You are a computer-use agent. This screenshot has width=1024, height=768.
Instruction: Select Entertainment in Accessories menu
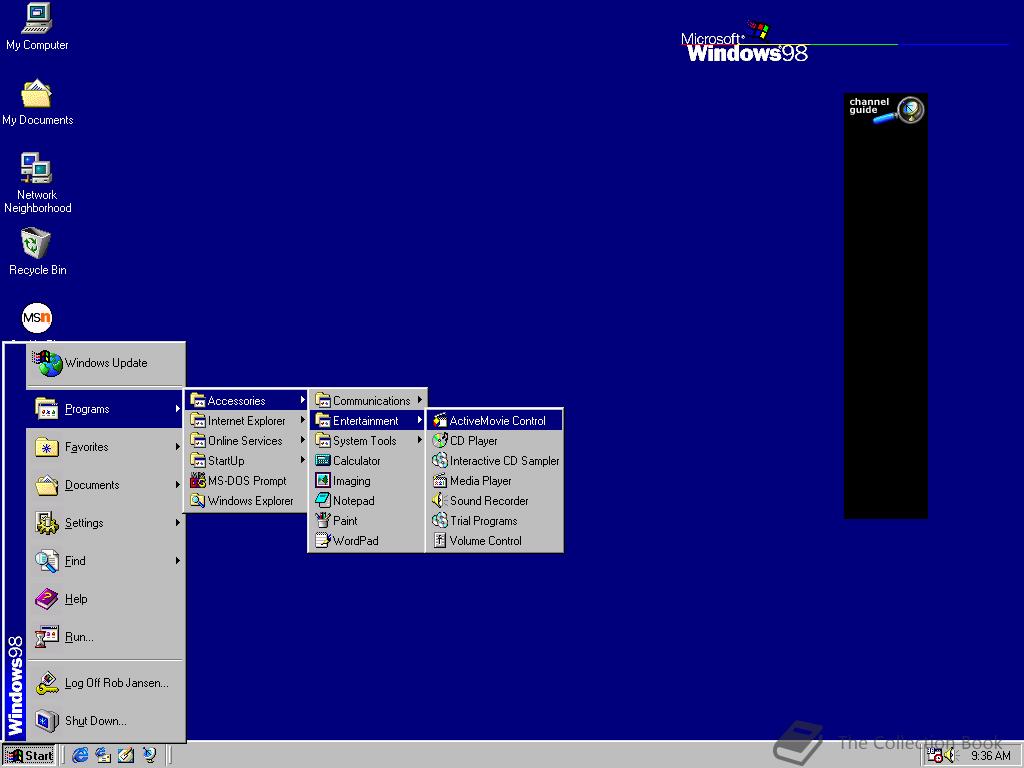(368, 421)
